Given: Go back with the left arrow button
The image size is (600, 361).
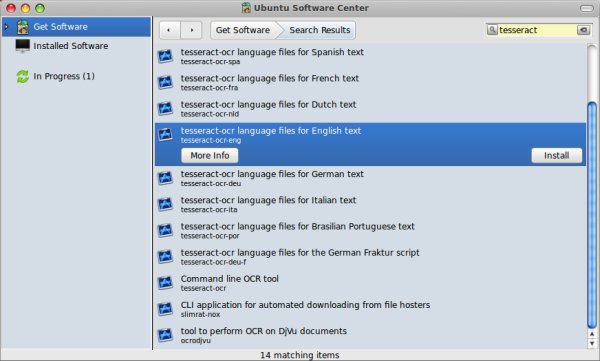Looking at the screenshot, I should pyautogui.click(x=170, y=30).
